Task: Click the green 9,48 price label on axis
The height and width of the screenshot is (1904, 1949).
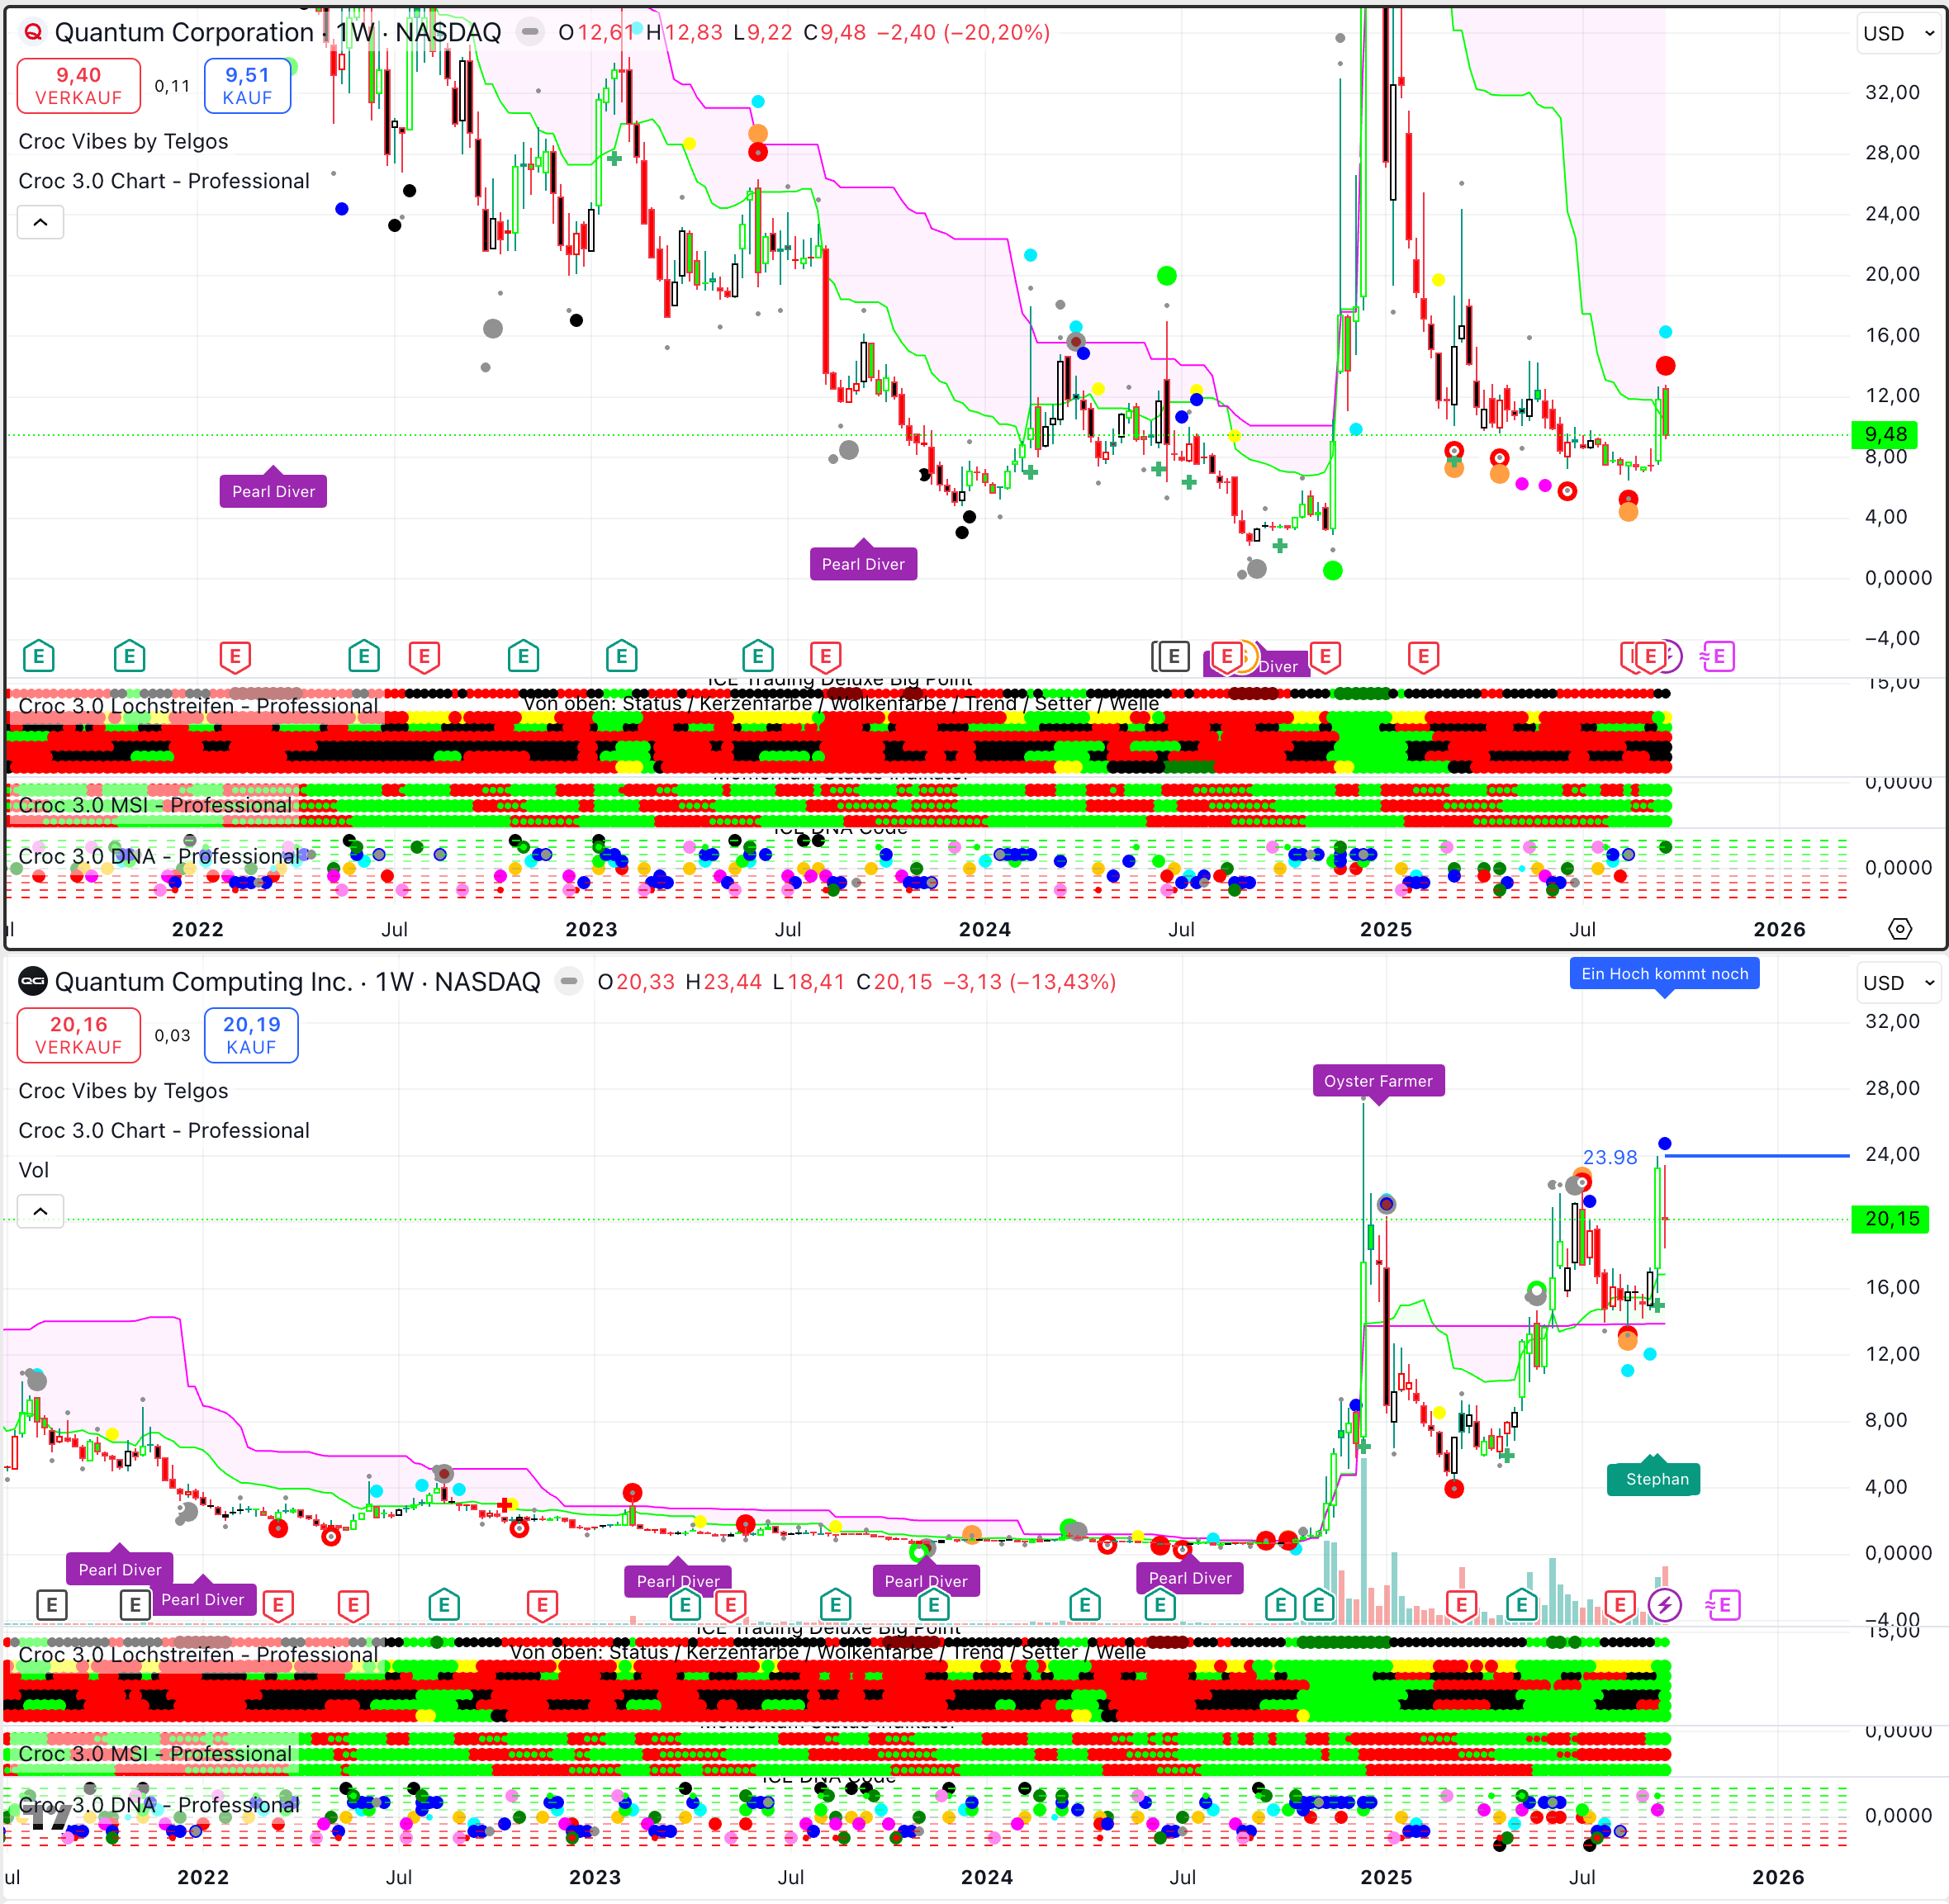Action: coord(1885,434)
